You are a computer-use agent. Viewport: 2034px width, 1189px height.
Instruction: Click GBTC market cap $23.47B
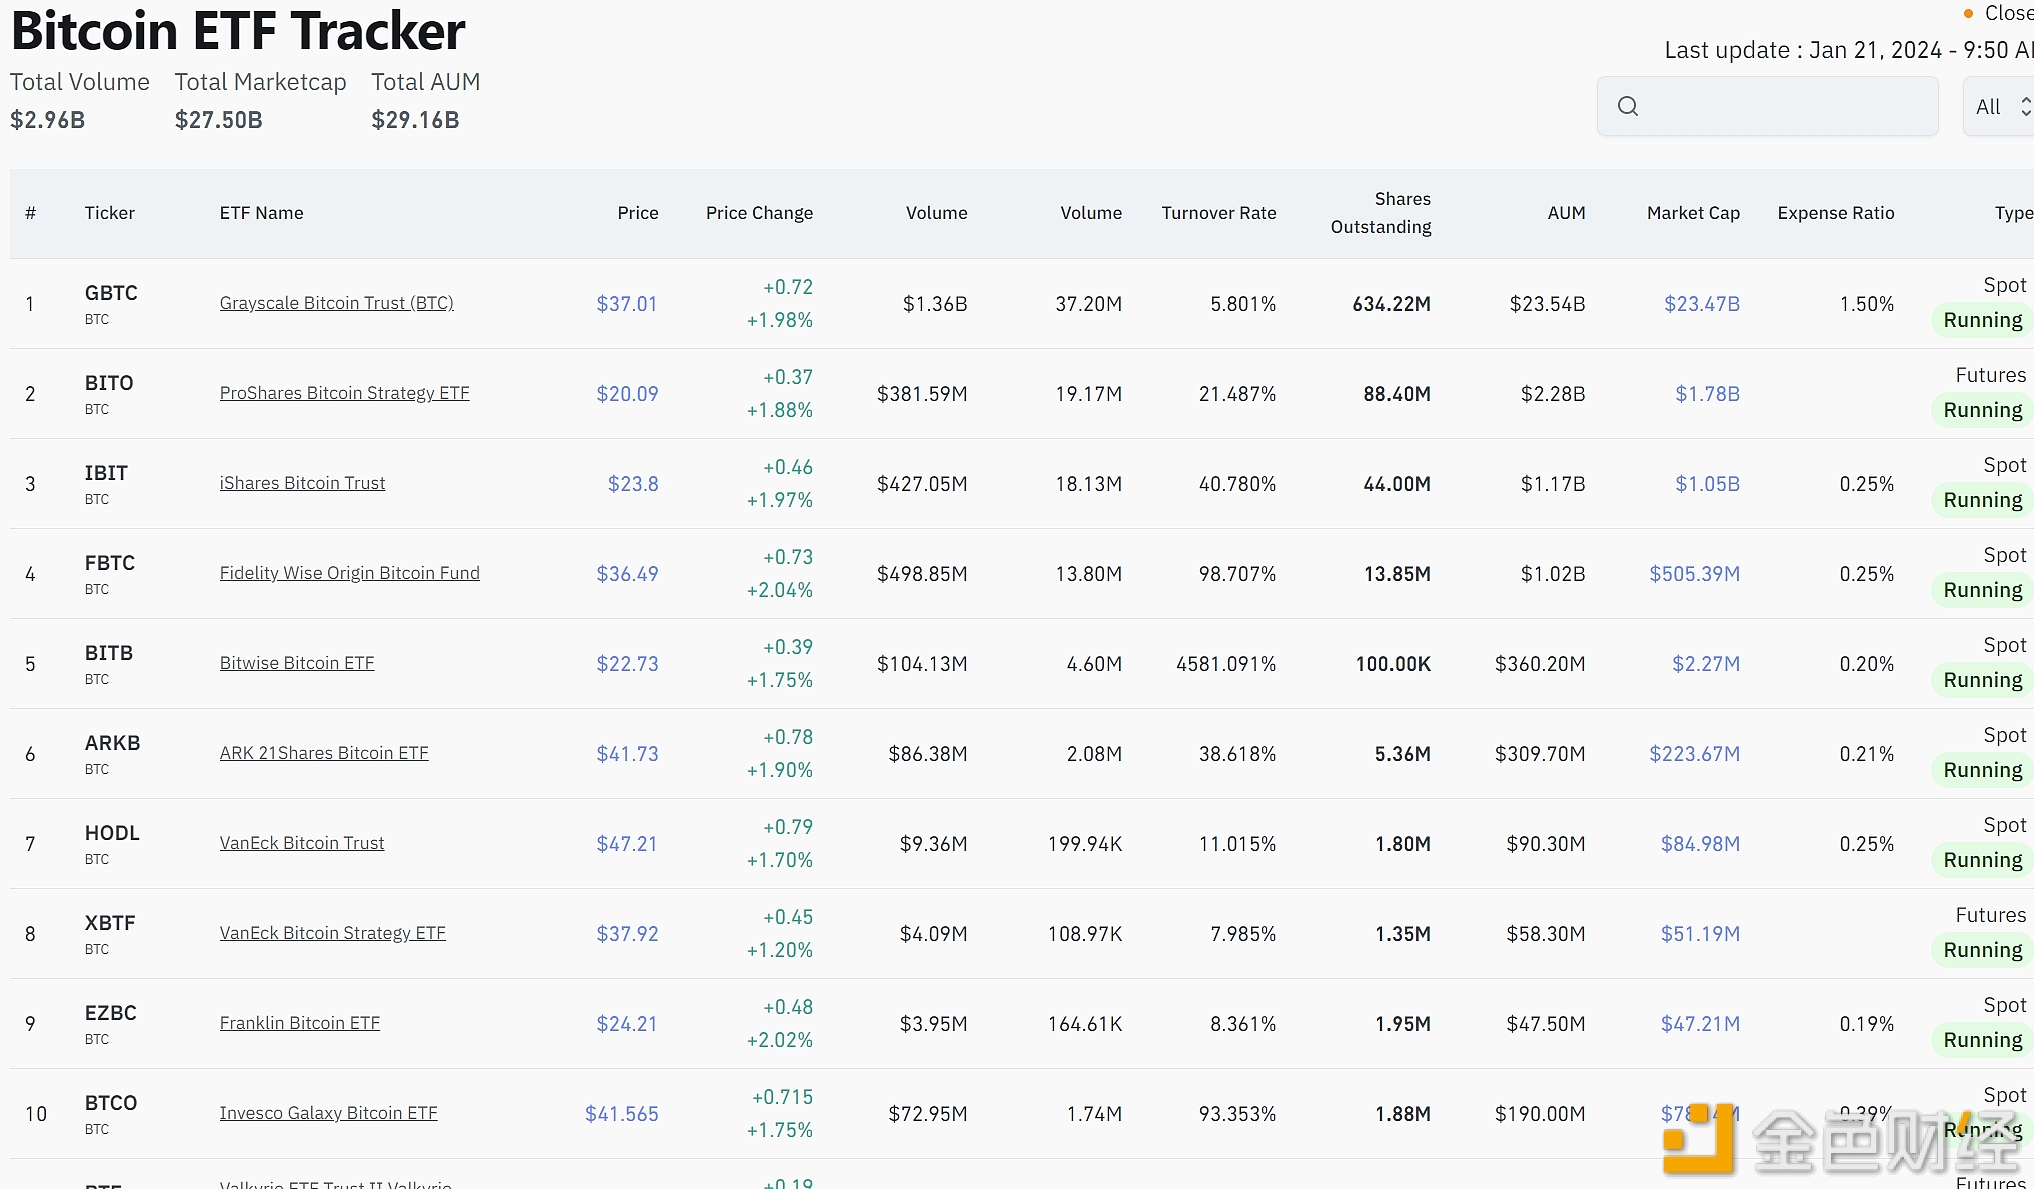click(1702, 304)
